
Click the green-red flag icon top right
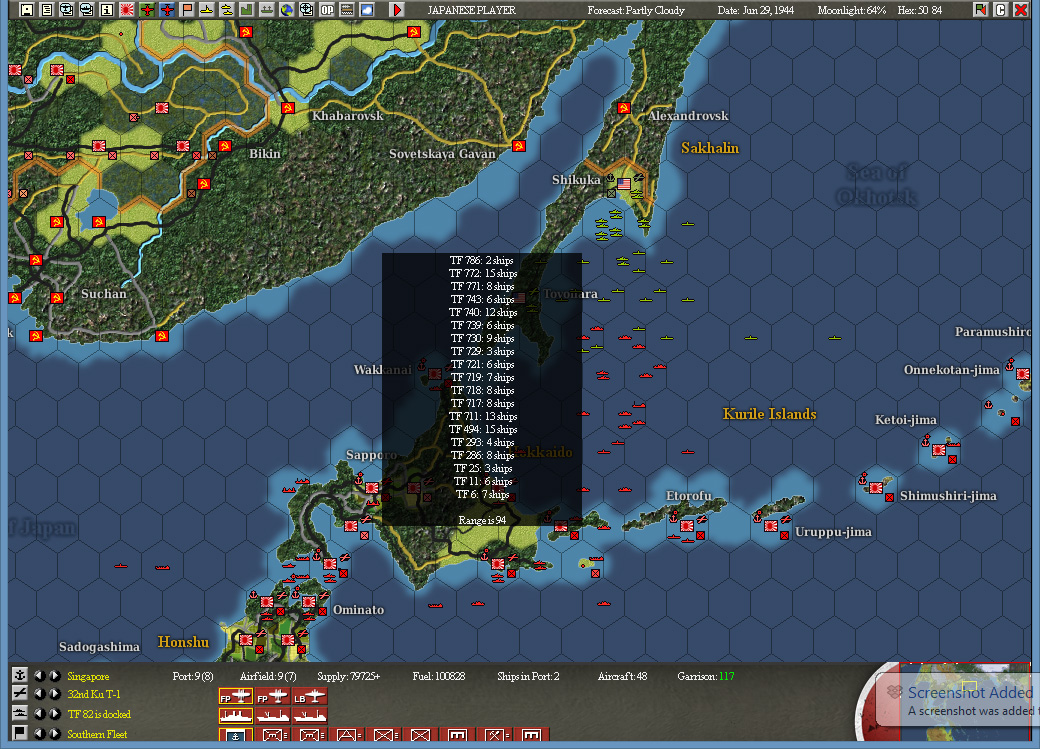click(980, 9)
